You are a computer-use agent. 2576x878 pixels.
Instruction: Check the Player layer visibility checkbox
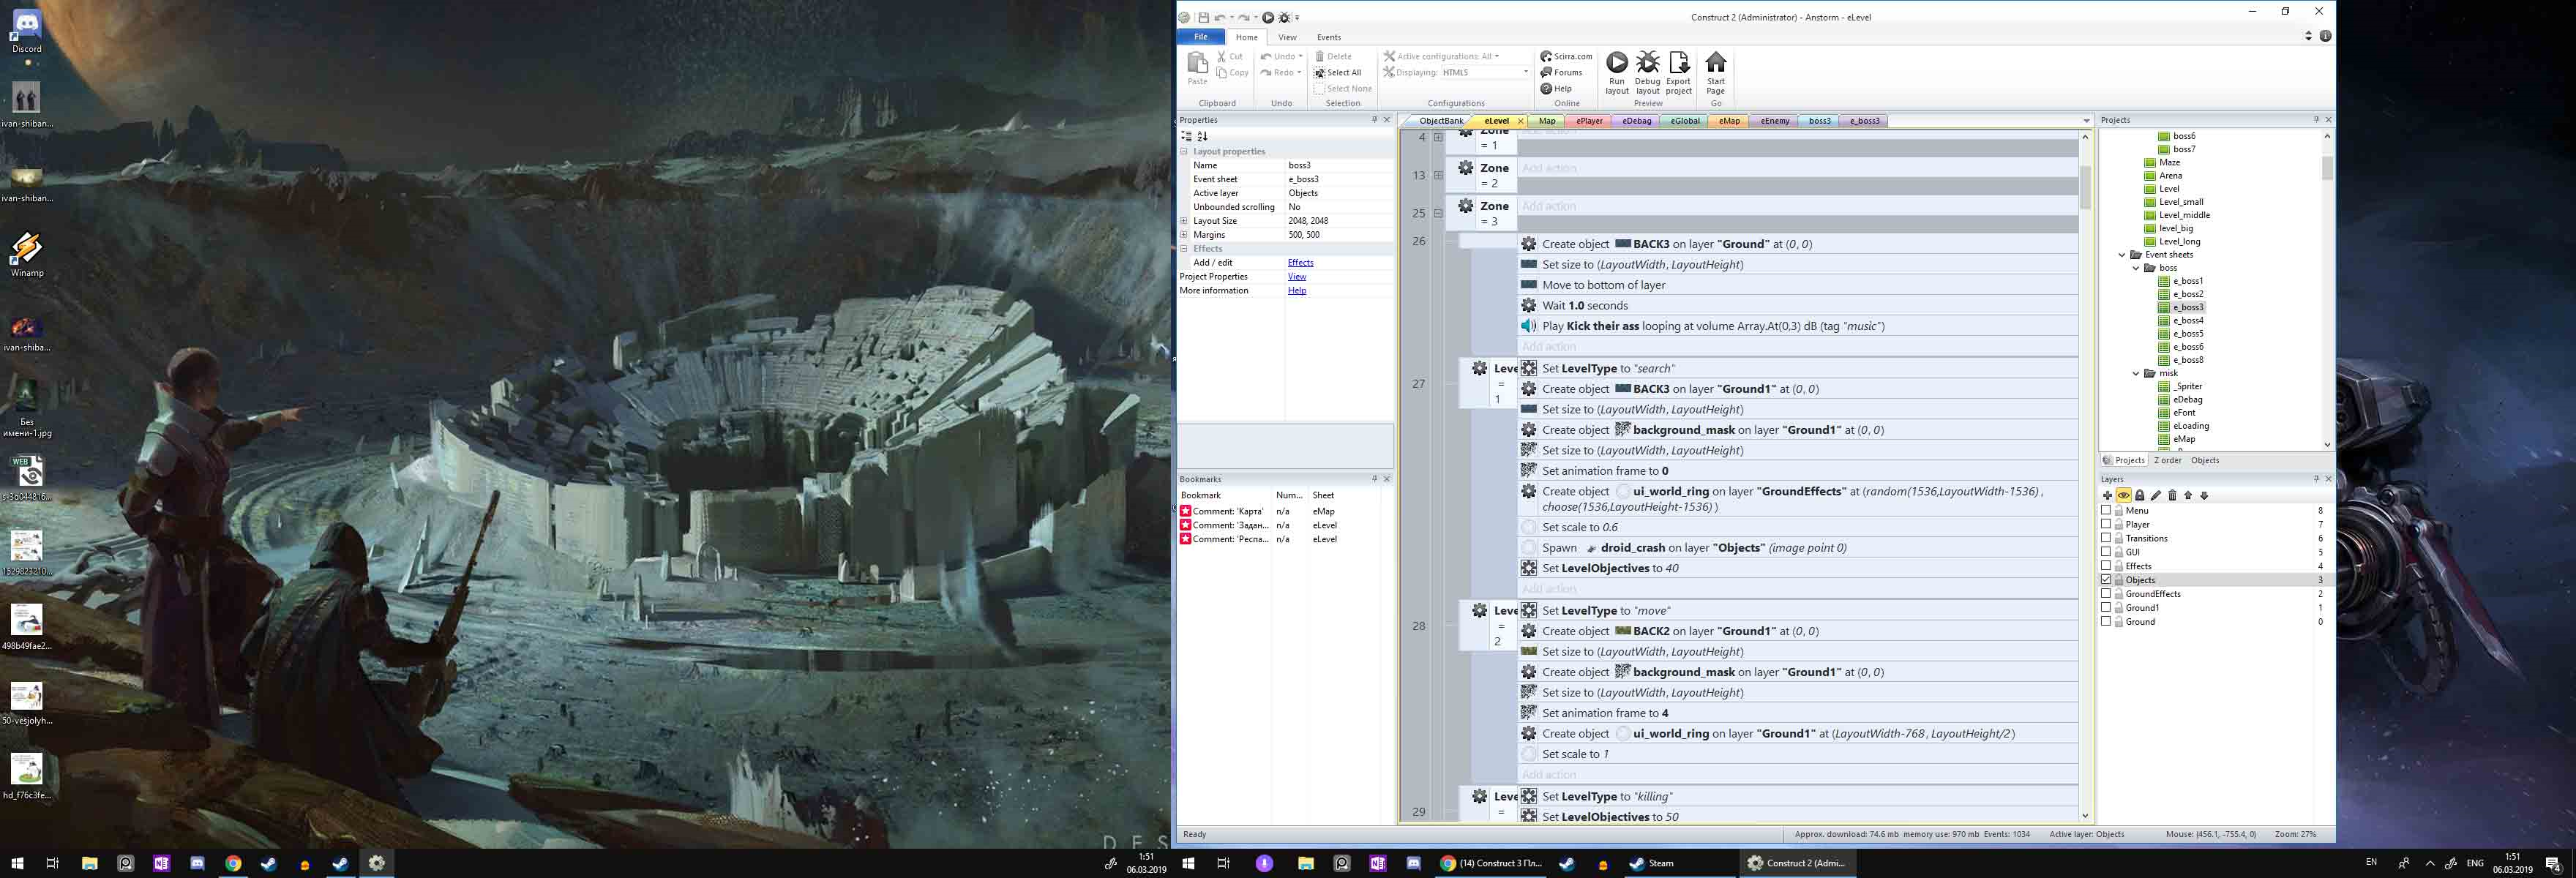click(2106, 524)
